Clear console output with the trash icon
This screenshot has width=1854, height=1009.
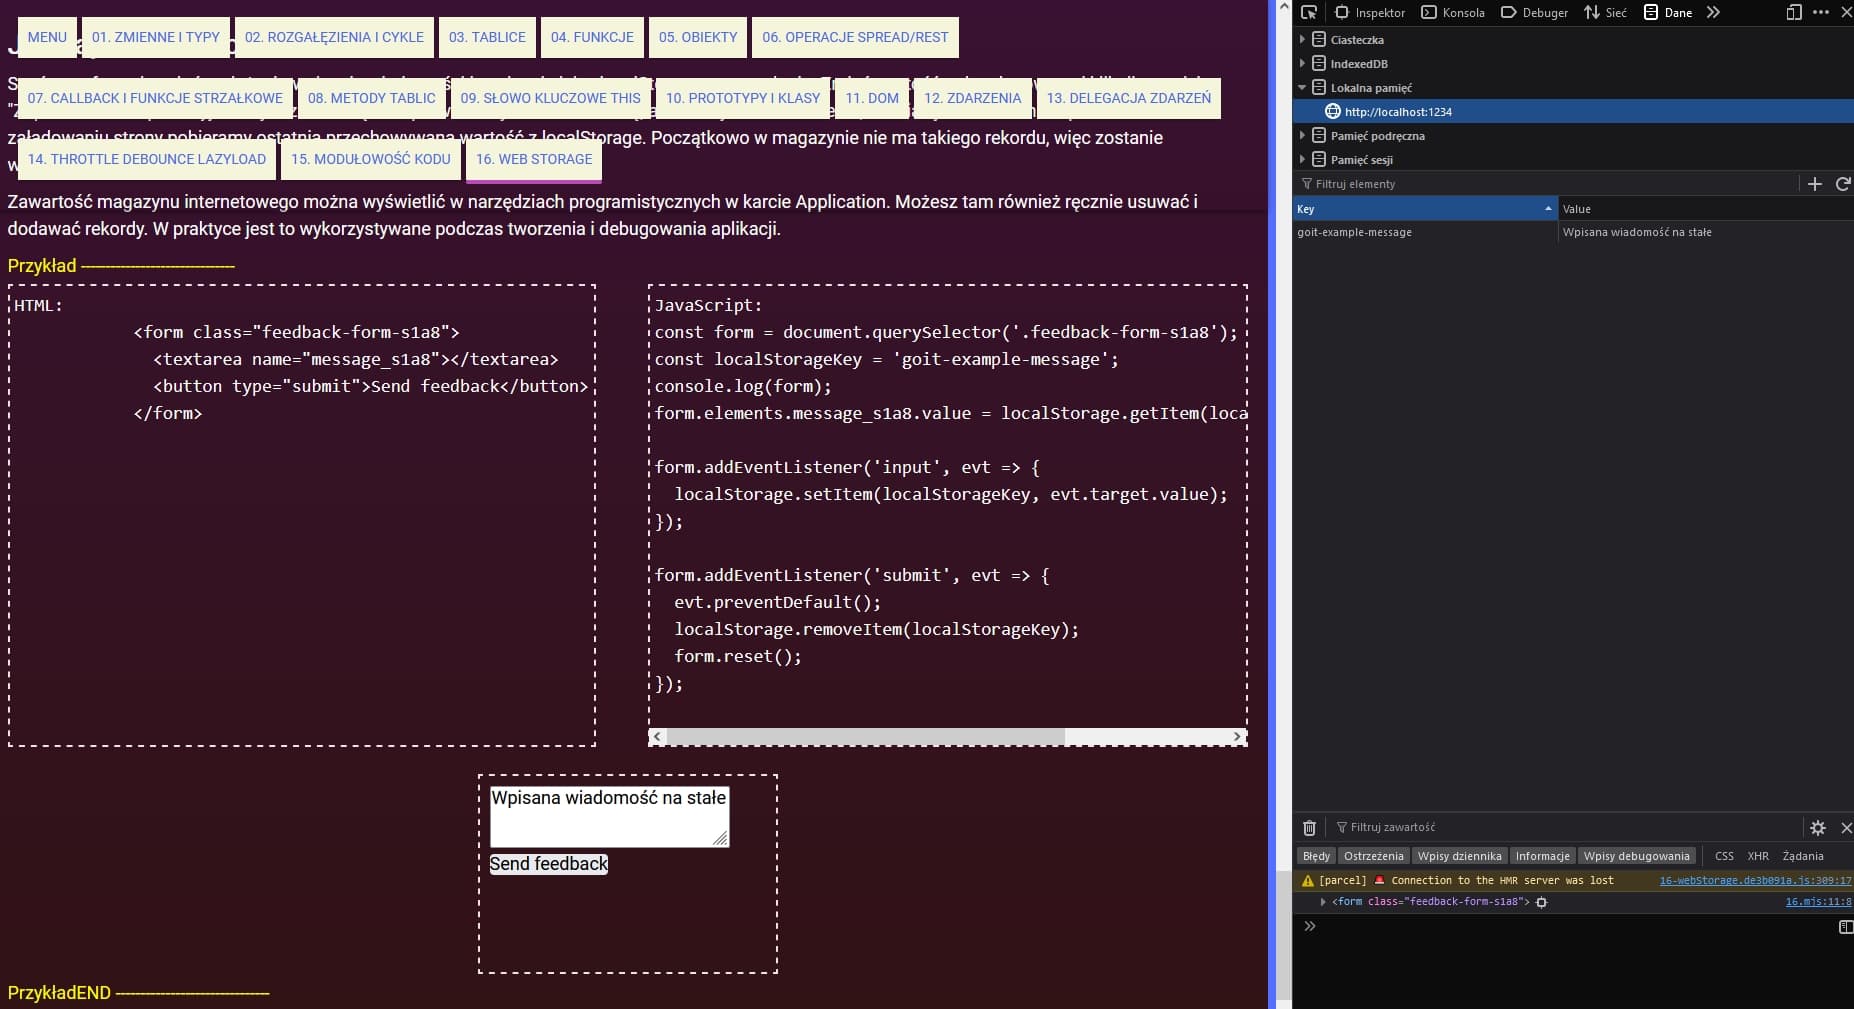click(1309, 828)
